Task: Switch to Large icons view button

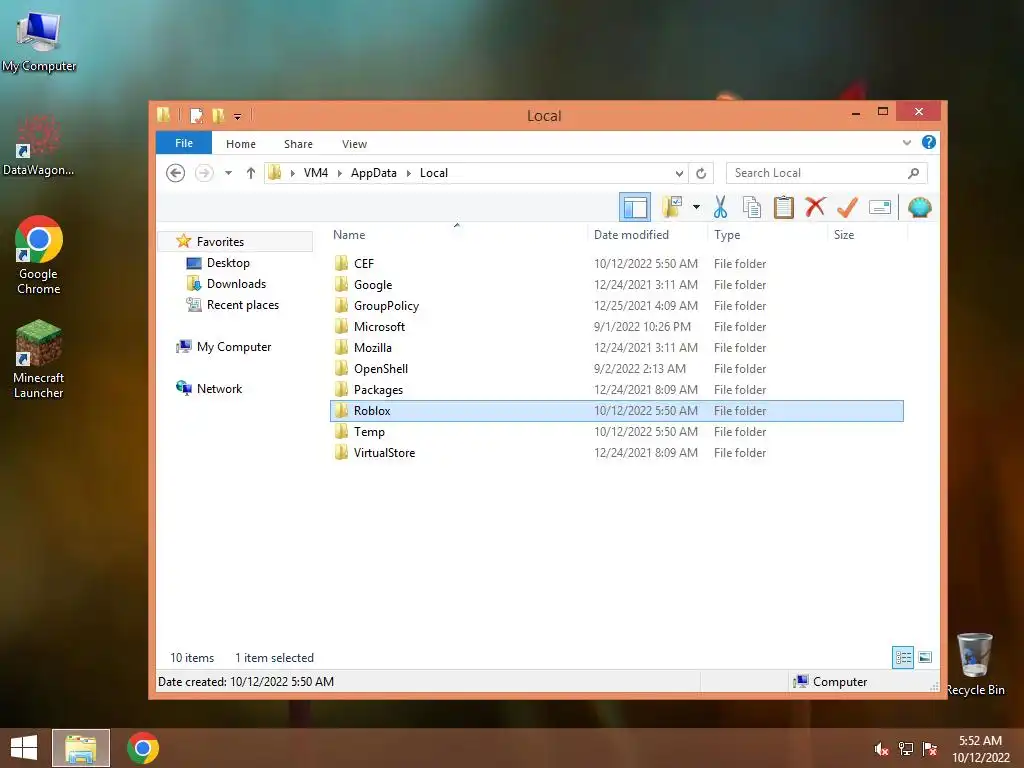Action: 925,657
